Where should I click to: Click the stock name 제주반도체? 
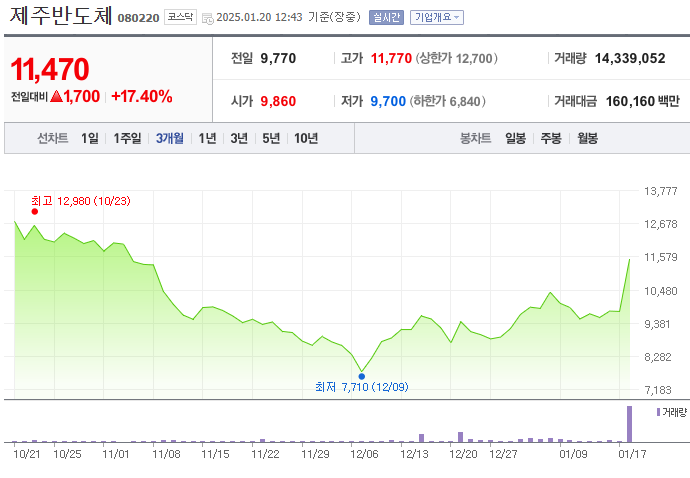61,16
